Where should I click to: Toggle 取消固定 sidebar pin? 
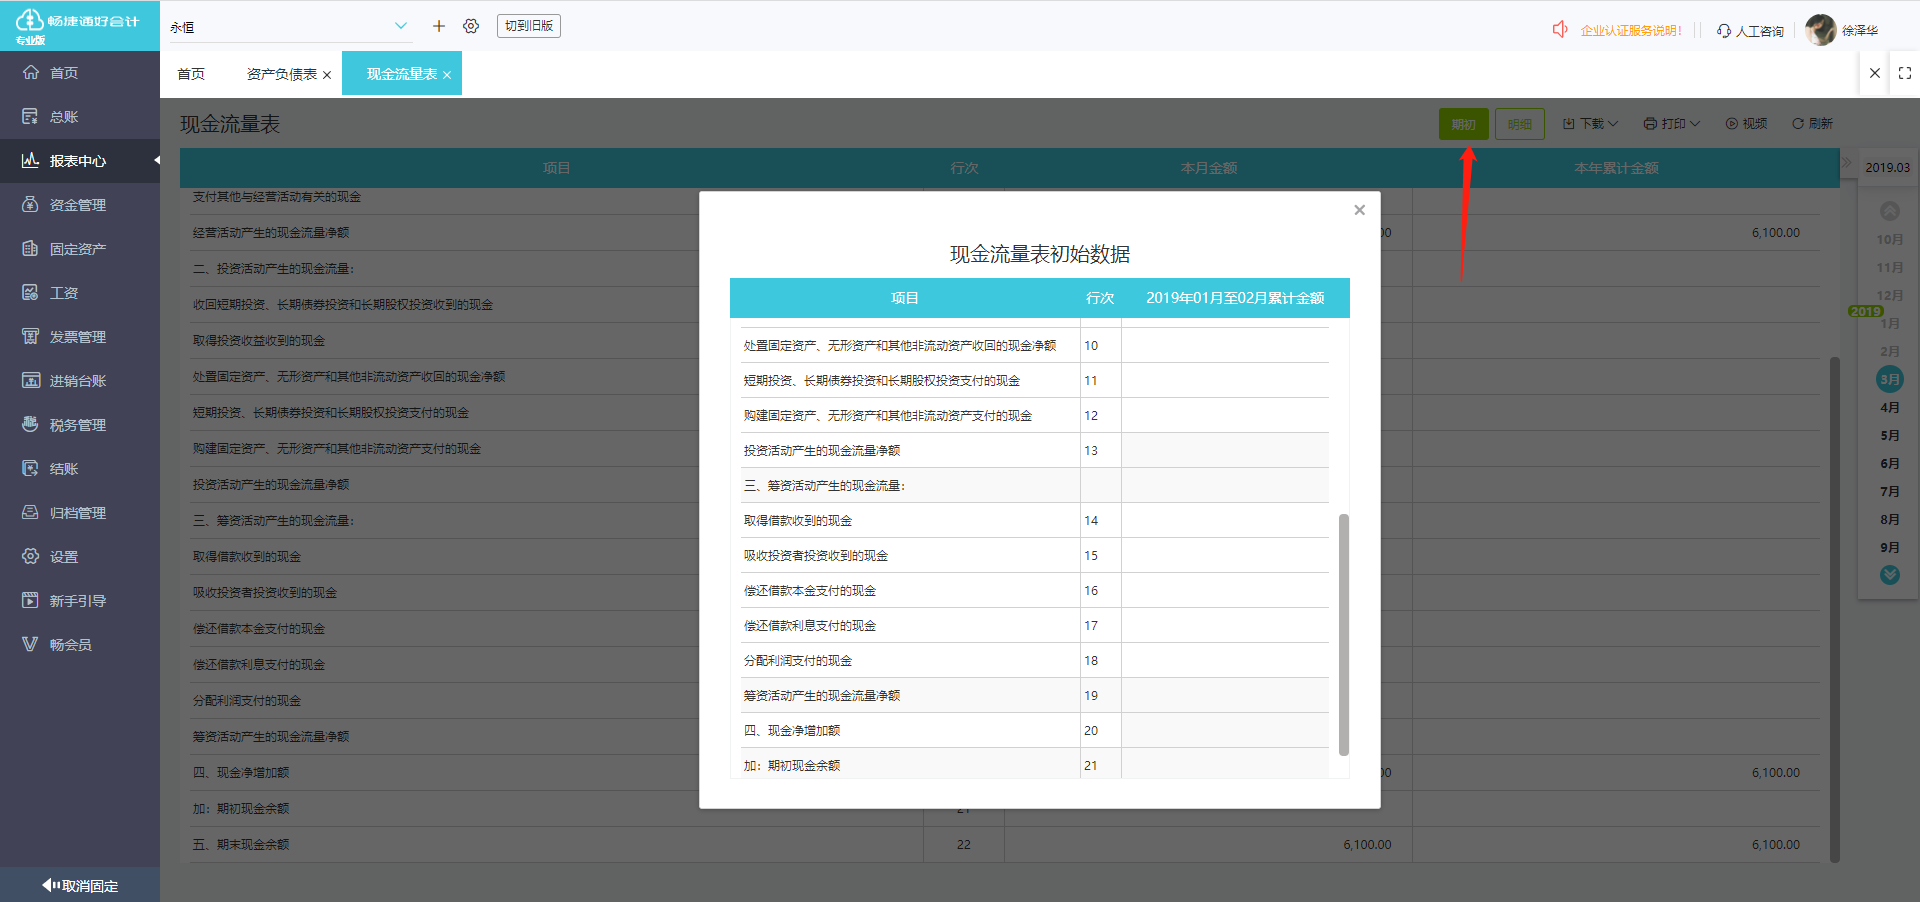tap(80, 885)
